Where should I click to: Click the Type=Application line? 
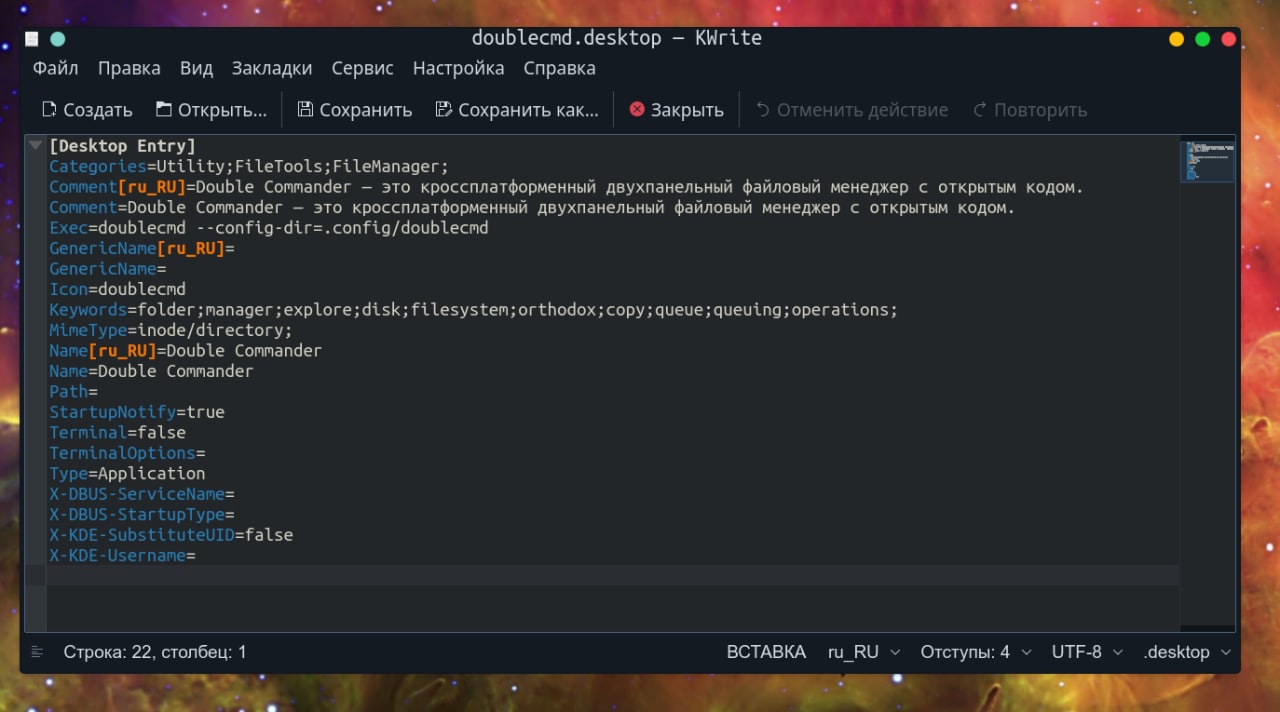pos(127,473)
